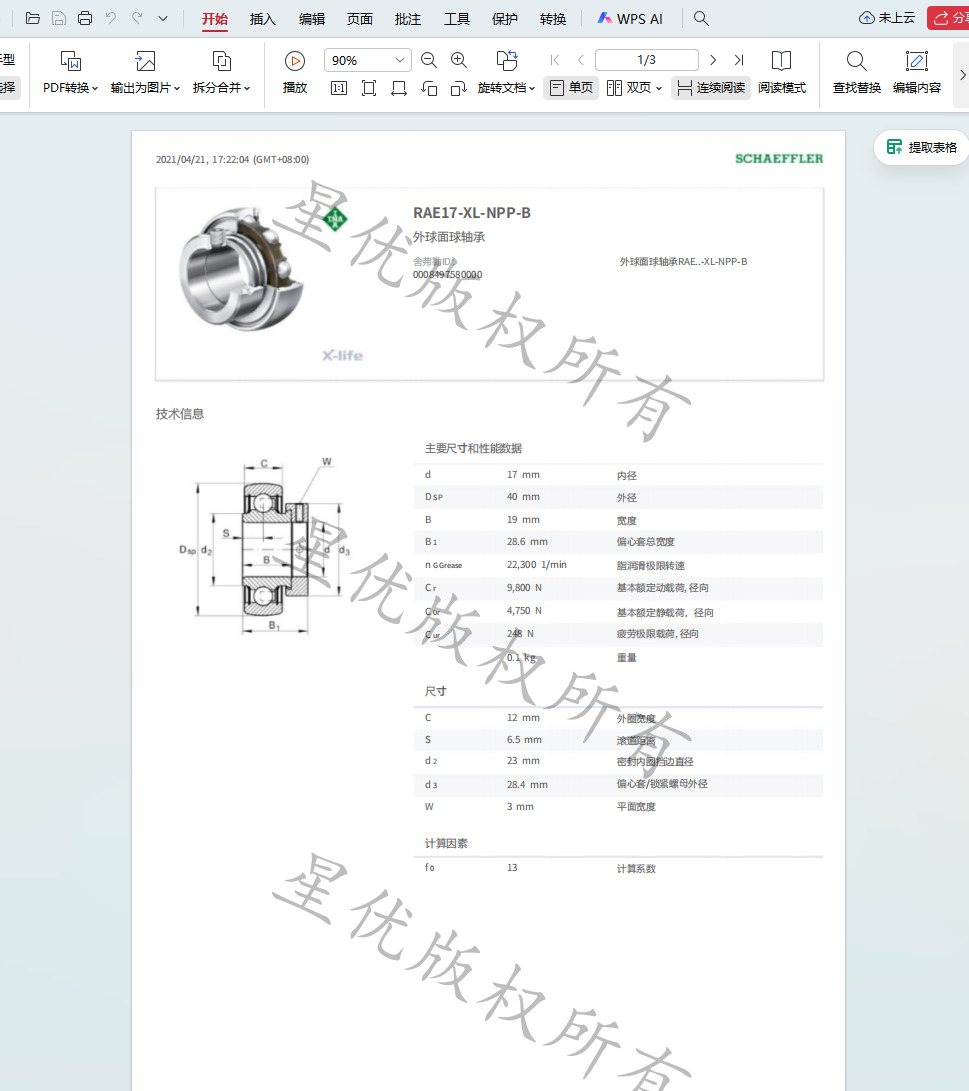Click the bearing product photo

point(241,267)
